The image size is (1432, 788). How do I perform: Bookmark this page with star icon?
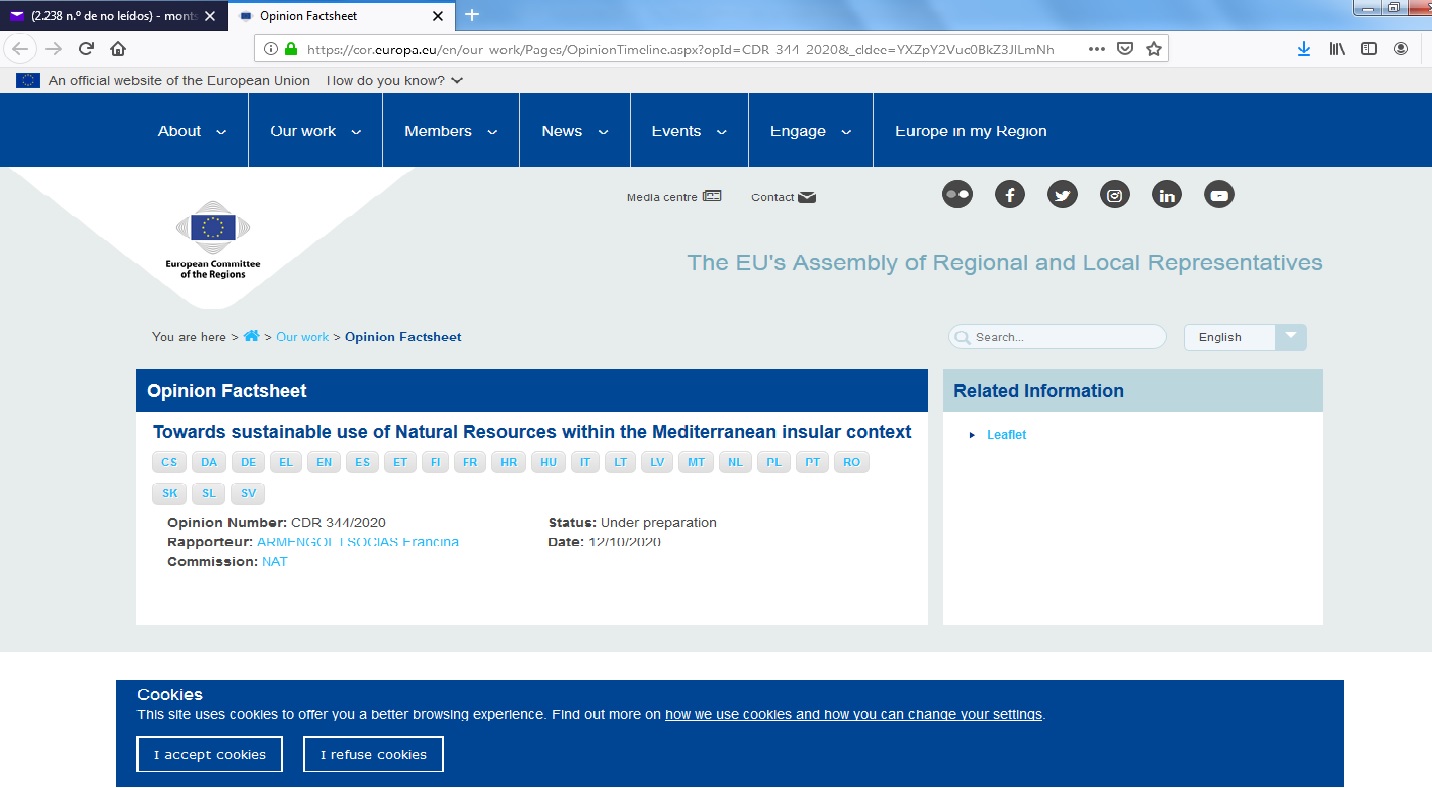[1154, 49]
